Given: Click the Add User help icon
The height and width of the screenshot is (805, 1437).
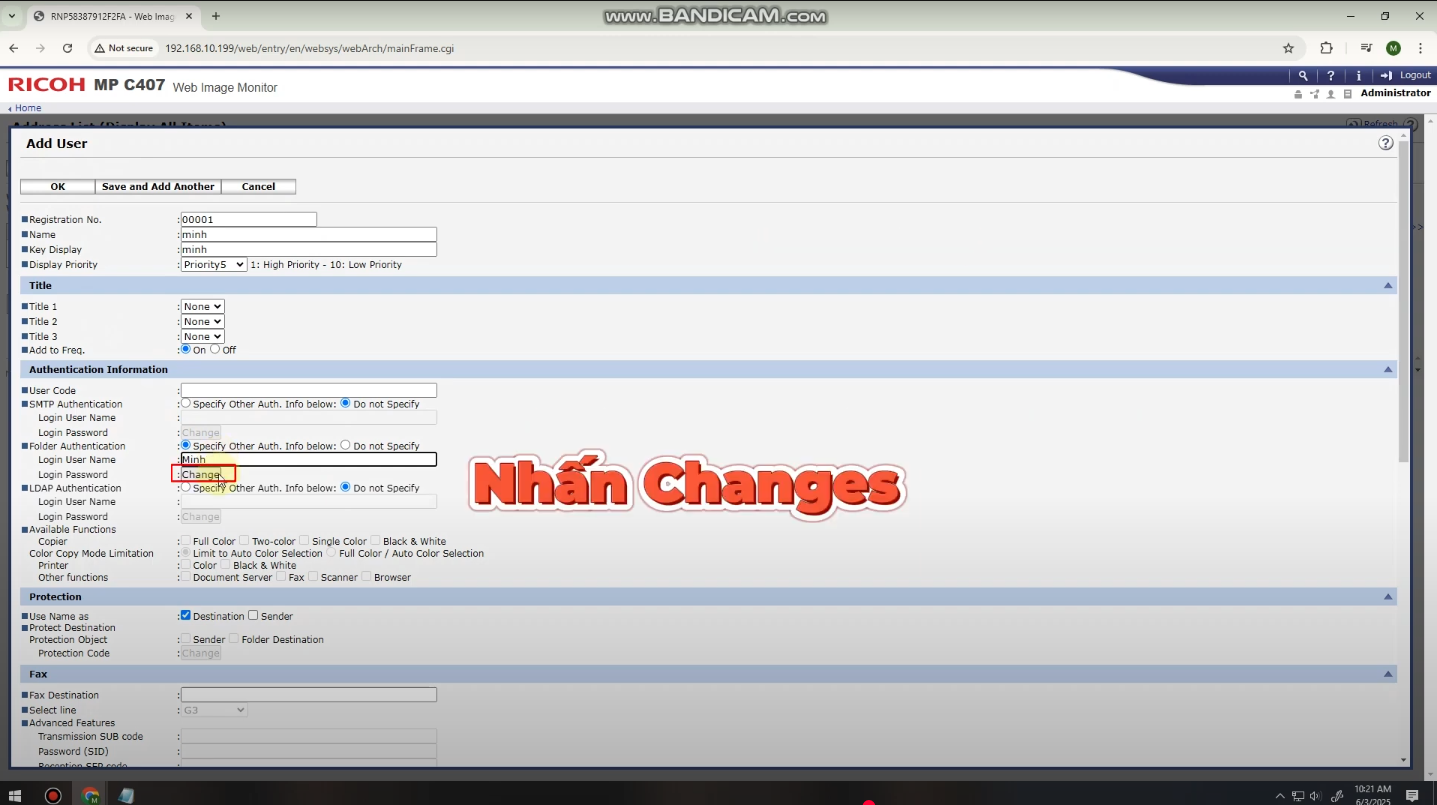Looking at the screenshot, I should (1385, 143).
